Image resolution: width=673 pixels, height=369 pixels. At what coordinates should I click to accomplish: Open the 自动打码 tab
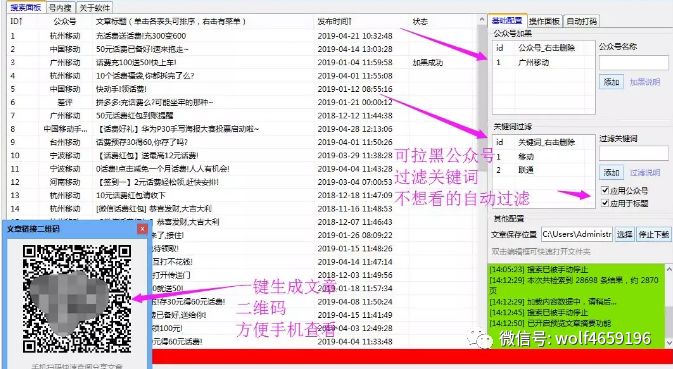(x=581, y=21)
